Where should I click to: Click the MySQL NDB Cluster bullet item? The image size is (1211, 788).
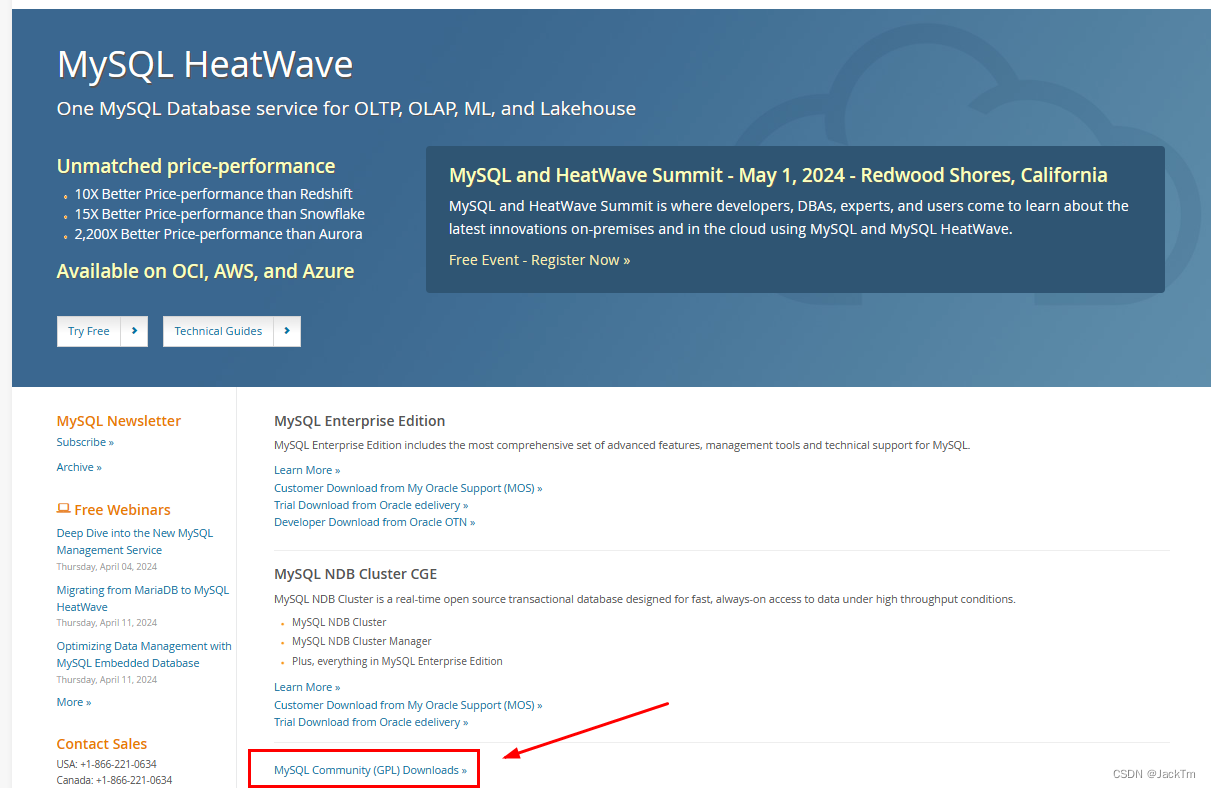[339, 622]
